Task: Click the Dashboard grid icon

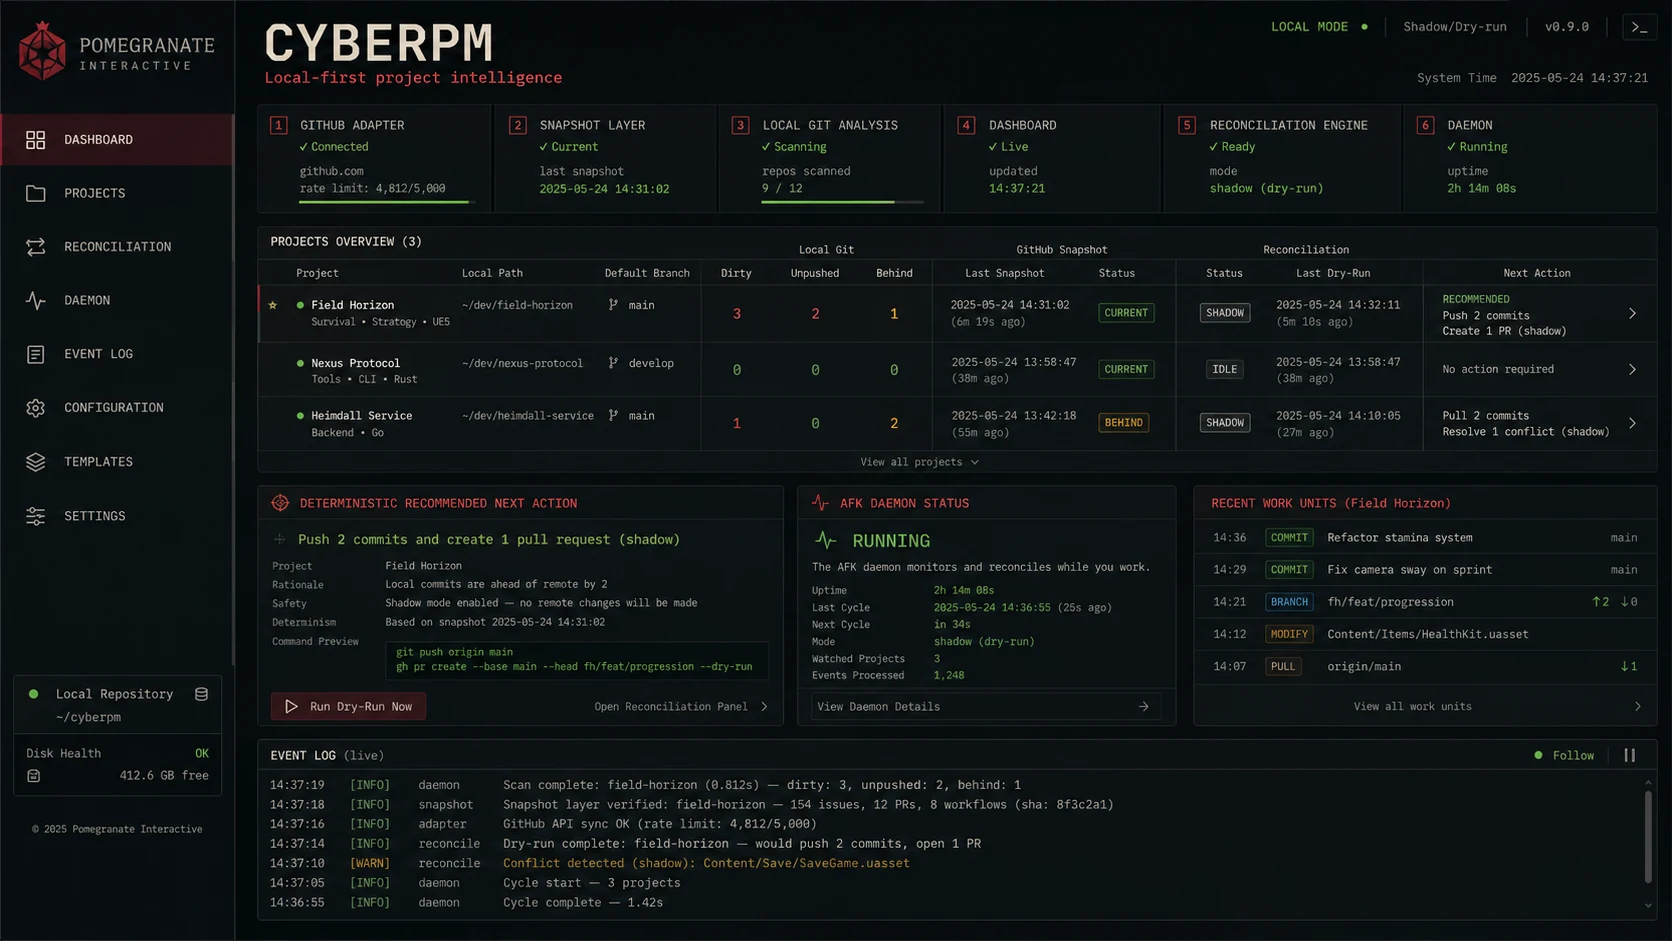Action: tap(36, 140)
